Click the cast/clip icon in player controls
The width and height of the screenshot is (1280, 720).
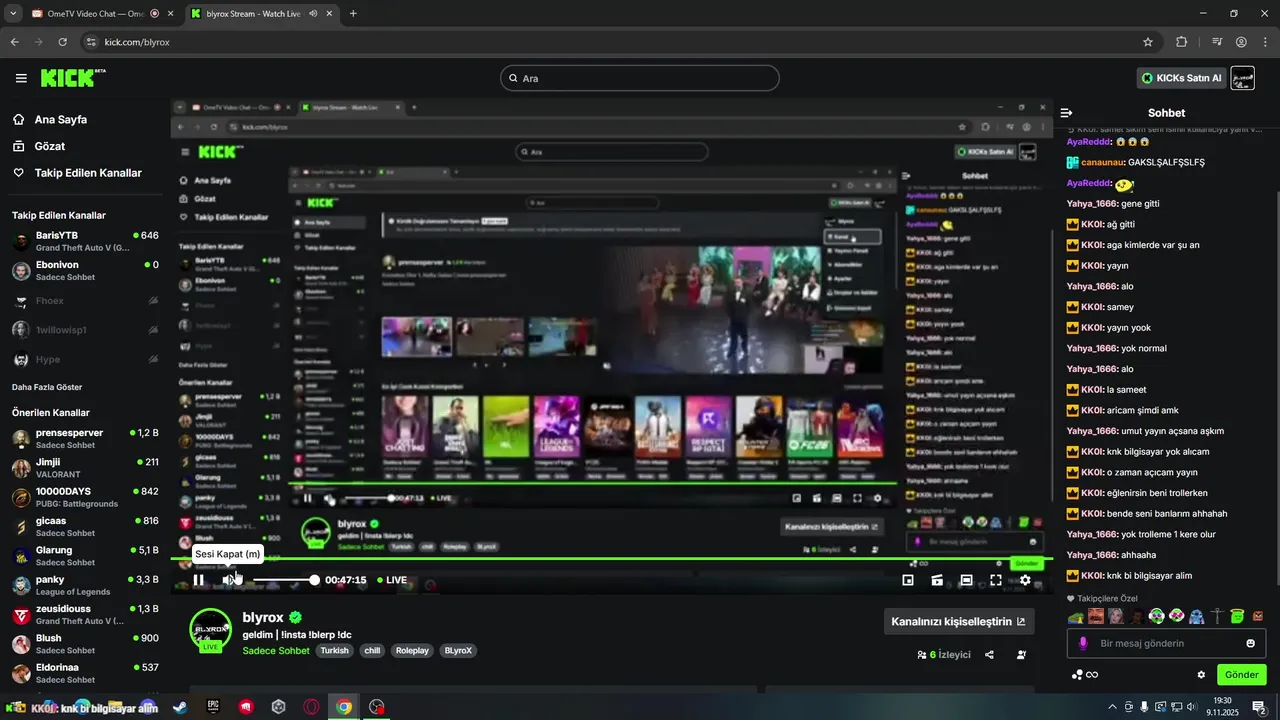(x=937, y=580)
